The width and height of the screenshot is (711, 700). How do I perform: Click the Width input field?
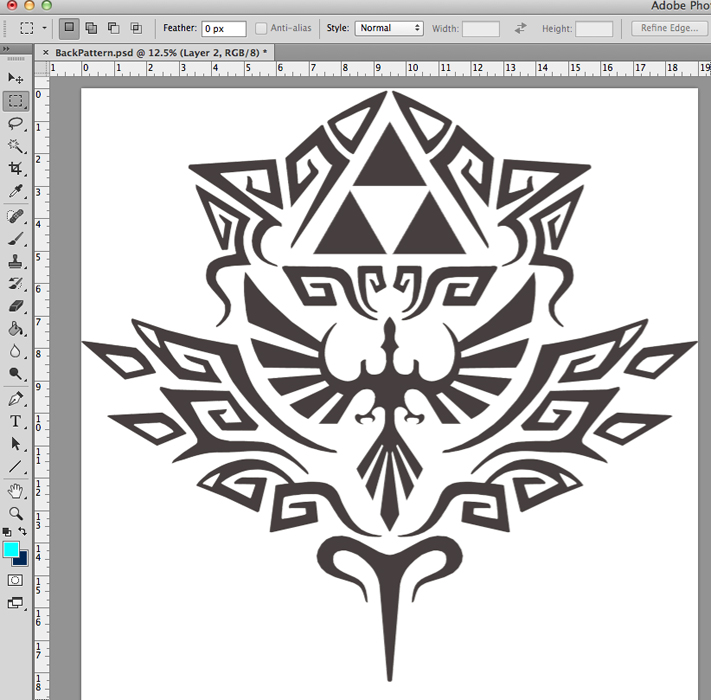(481, 29)
